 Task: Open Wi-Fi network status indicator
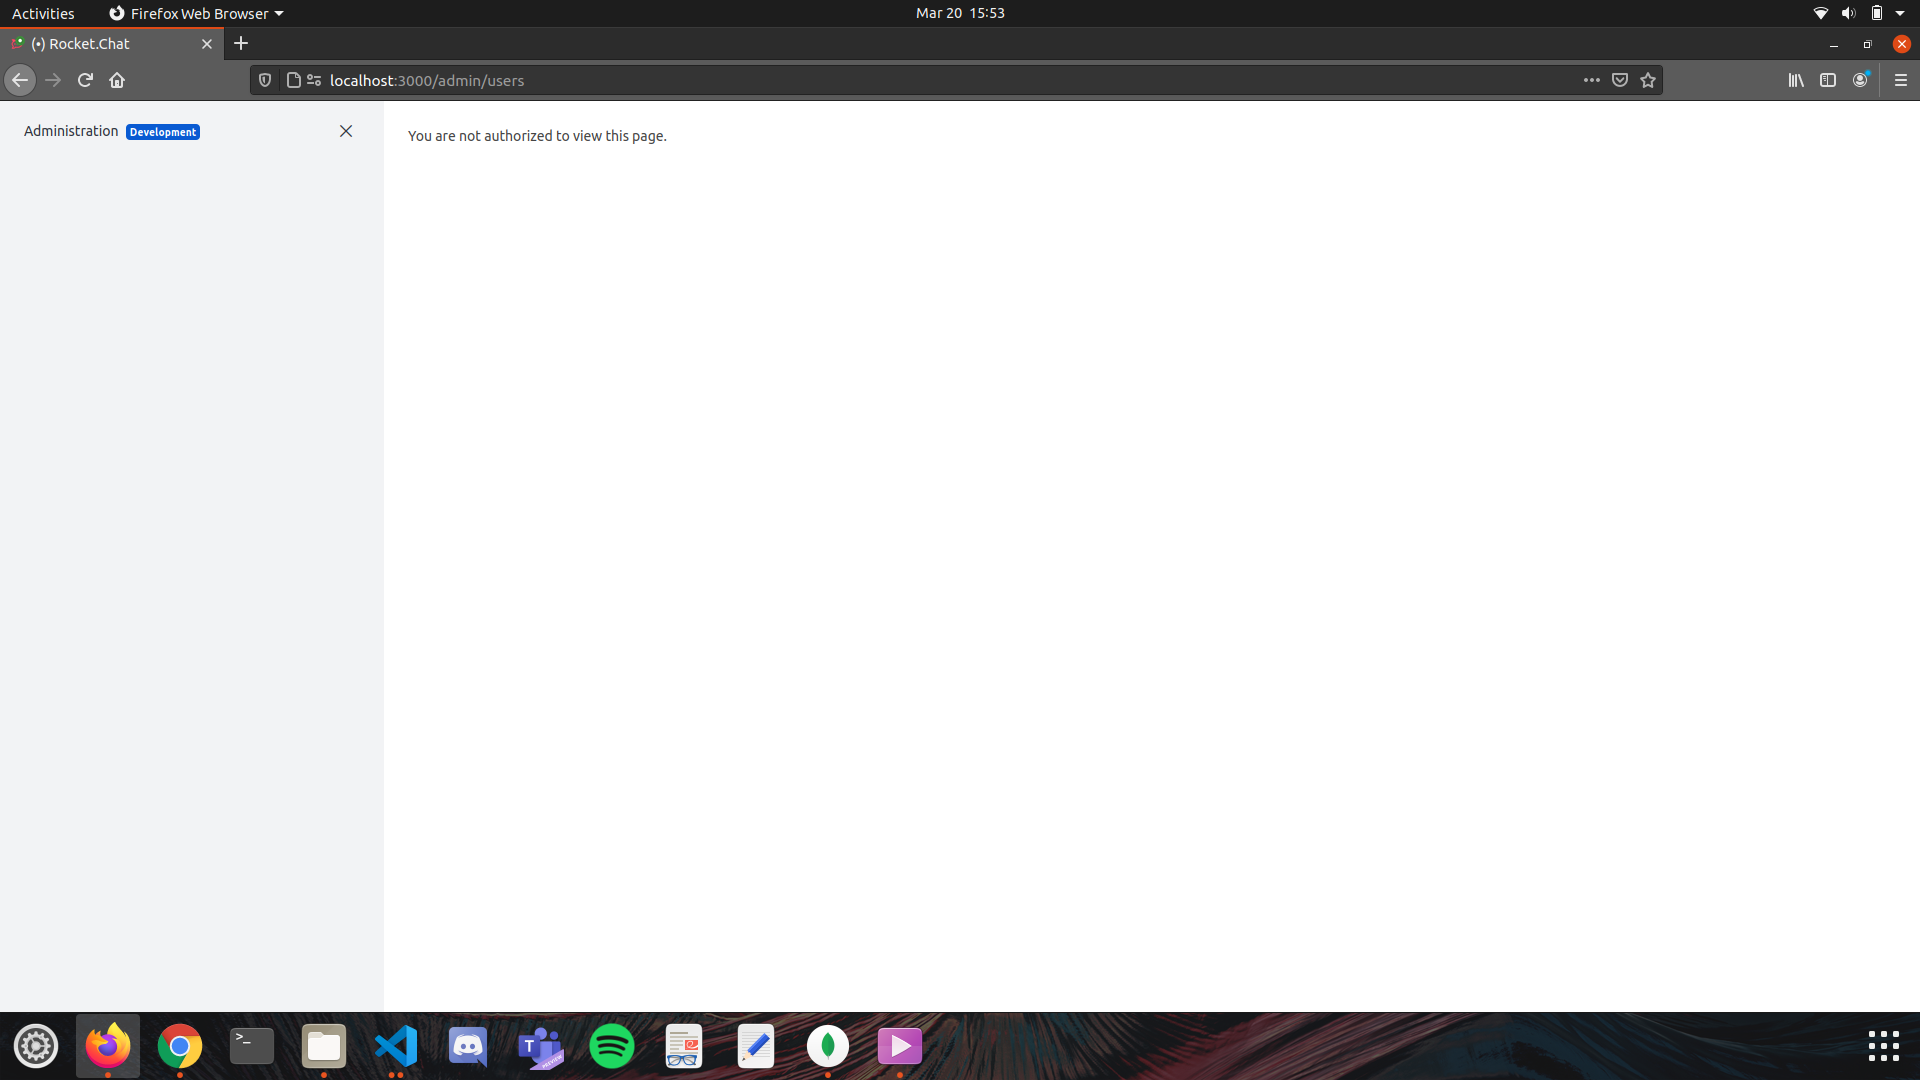[x=1821, y=13]
